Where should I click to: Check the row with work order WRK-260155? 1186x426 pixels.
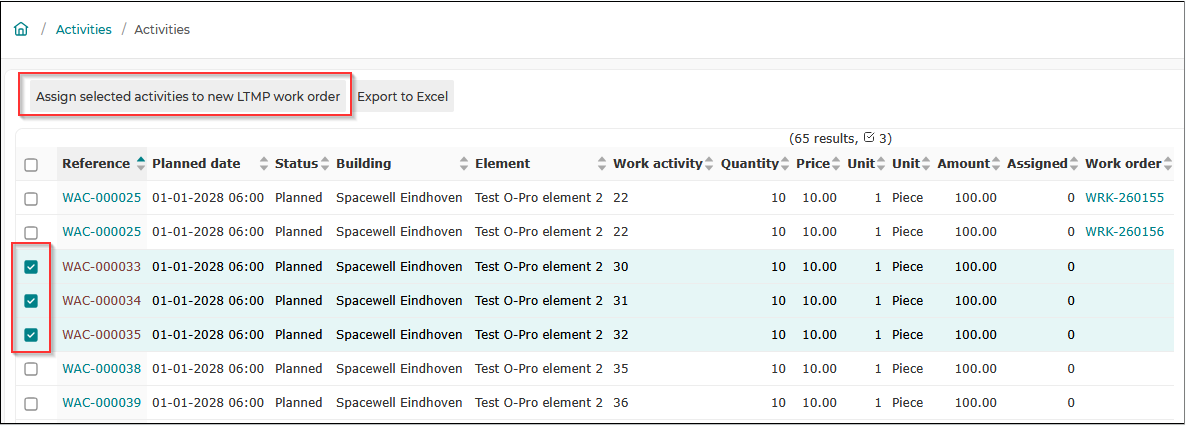31,198
